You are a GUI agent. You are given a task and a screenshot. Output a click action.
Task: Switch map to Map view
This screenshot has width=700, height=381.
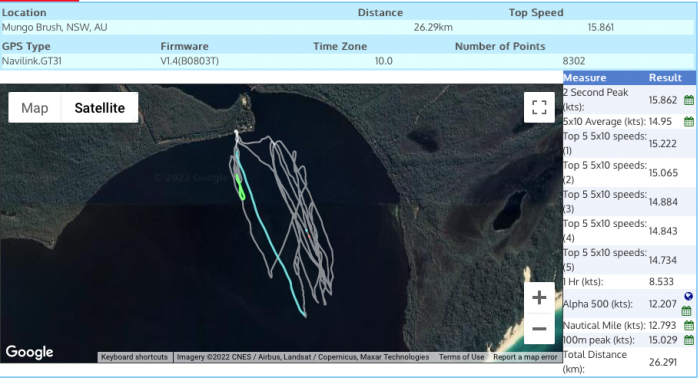[x=35, y=108]
